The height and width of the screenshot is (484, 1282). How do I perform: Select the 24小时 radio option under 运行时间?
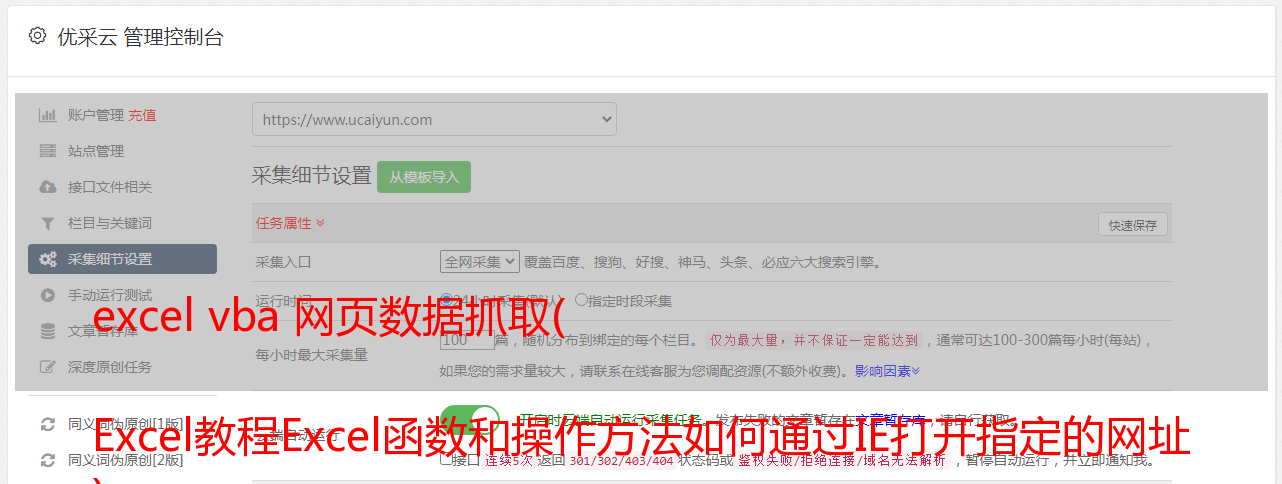tap(447, 299)
